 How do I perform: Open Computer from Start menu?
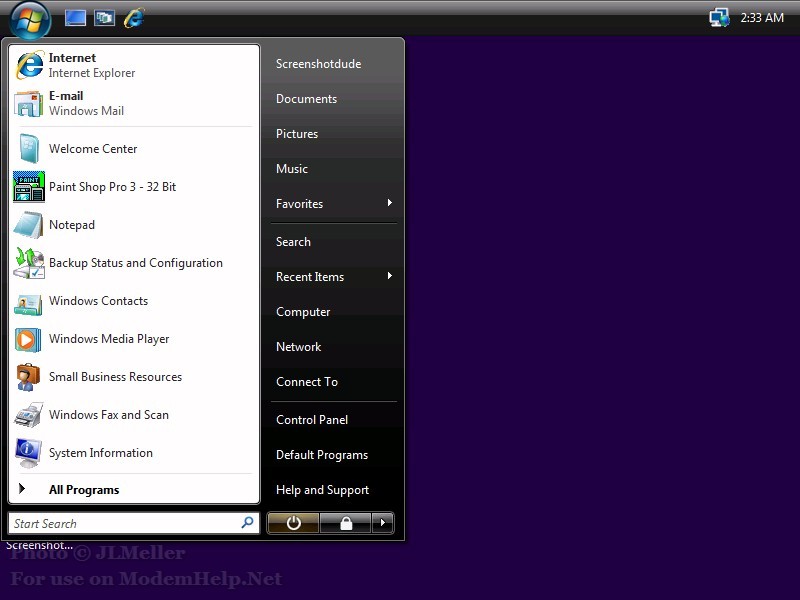click(303, 312)
